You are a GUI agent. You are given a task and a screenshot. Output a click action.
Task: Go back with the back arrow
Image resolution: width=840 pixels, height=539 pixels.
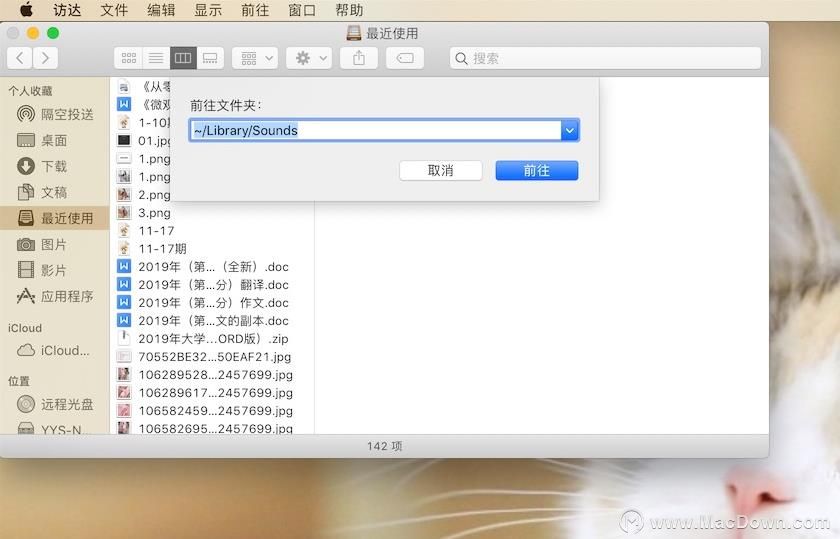(x=20, y=58)
